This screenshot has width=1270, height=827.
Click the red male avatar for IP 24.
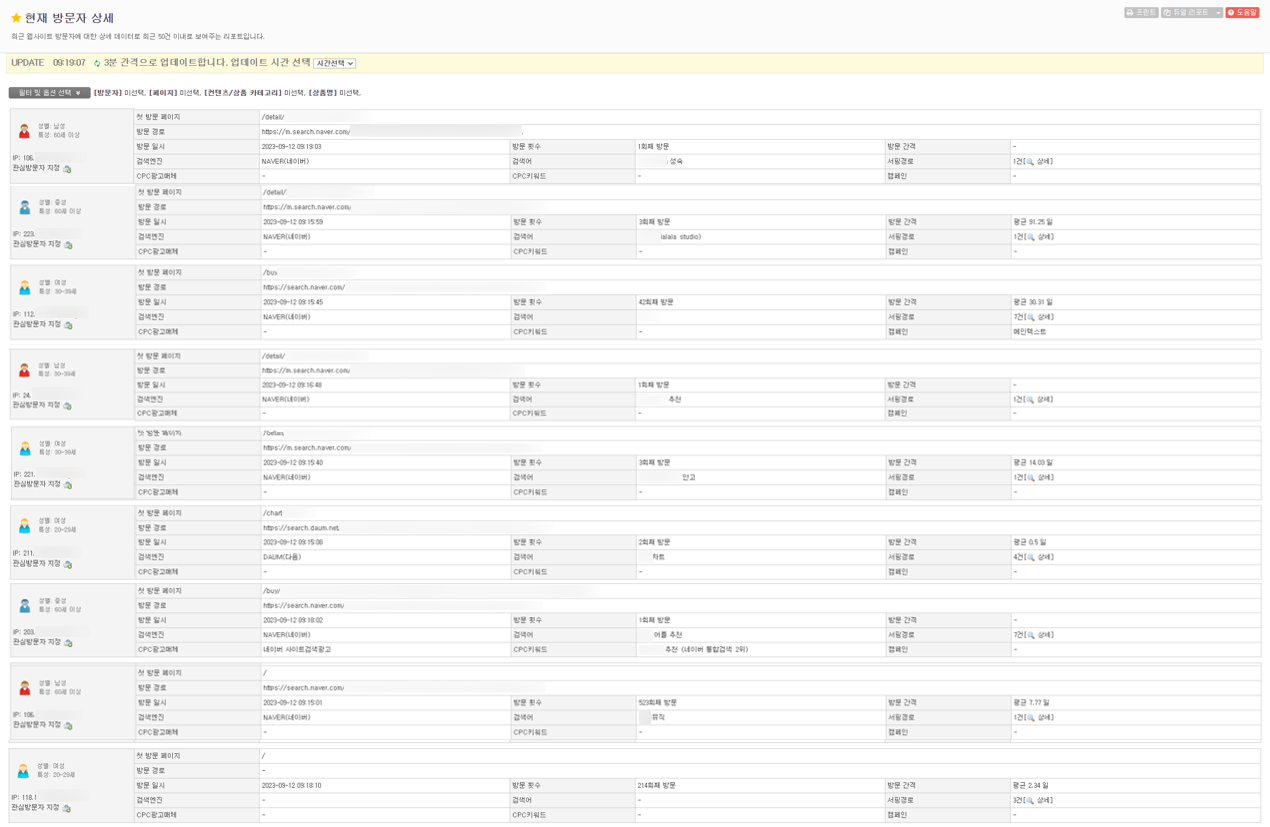(x=25, y=370)
